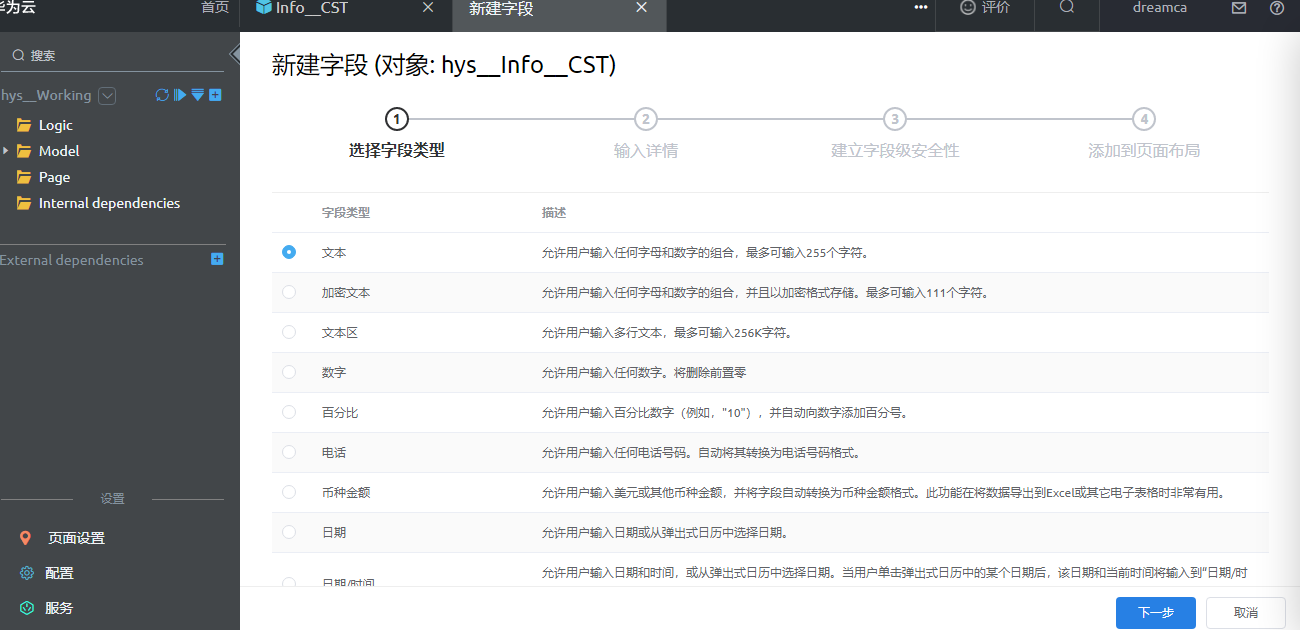The height and width of the screenshot is (630, 1300).
Task: Click the plus icon beside hys__Working
Action: pyautogui.click(x=215, y=95)
